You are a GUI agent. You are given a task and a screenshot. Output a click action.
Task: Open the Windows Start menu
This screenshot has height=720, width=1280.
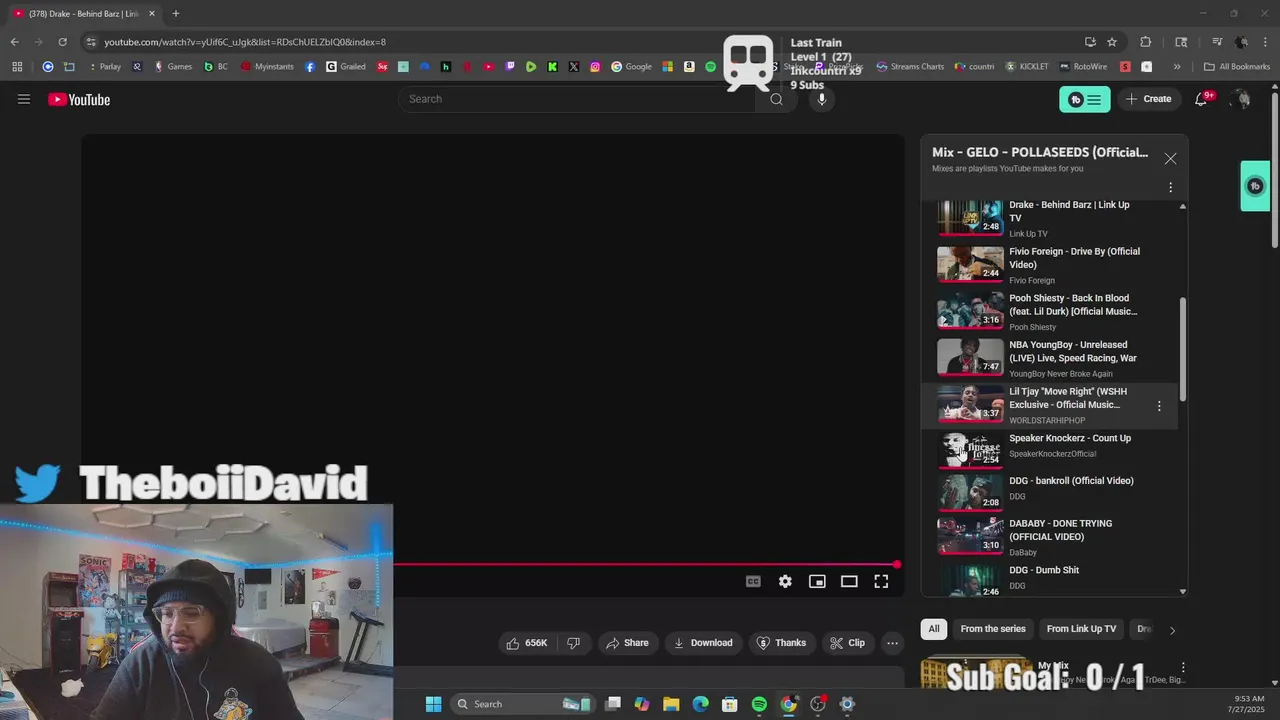(433, 704)
